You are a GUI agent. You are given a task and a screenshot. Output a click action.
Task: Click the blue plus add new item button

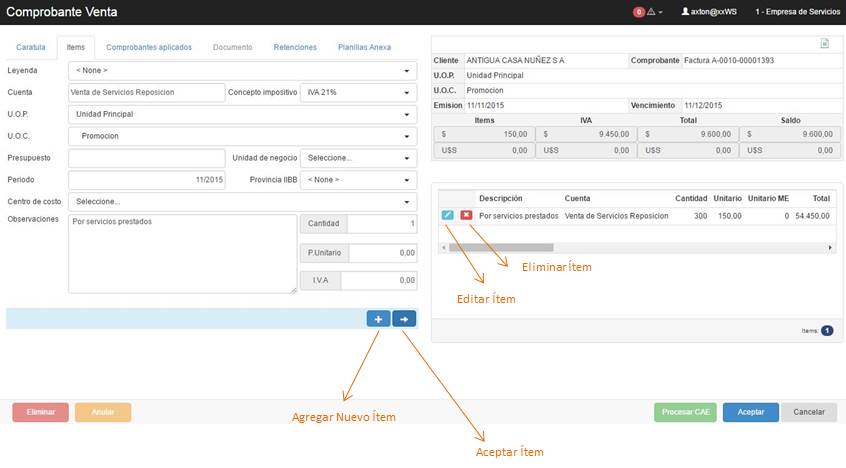point(378,319)
